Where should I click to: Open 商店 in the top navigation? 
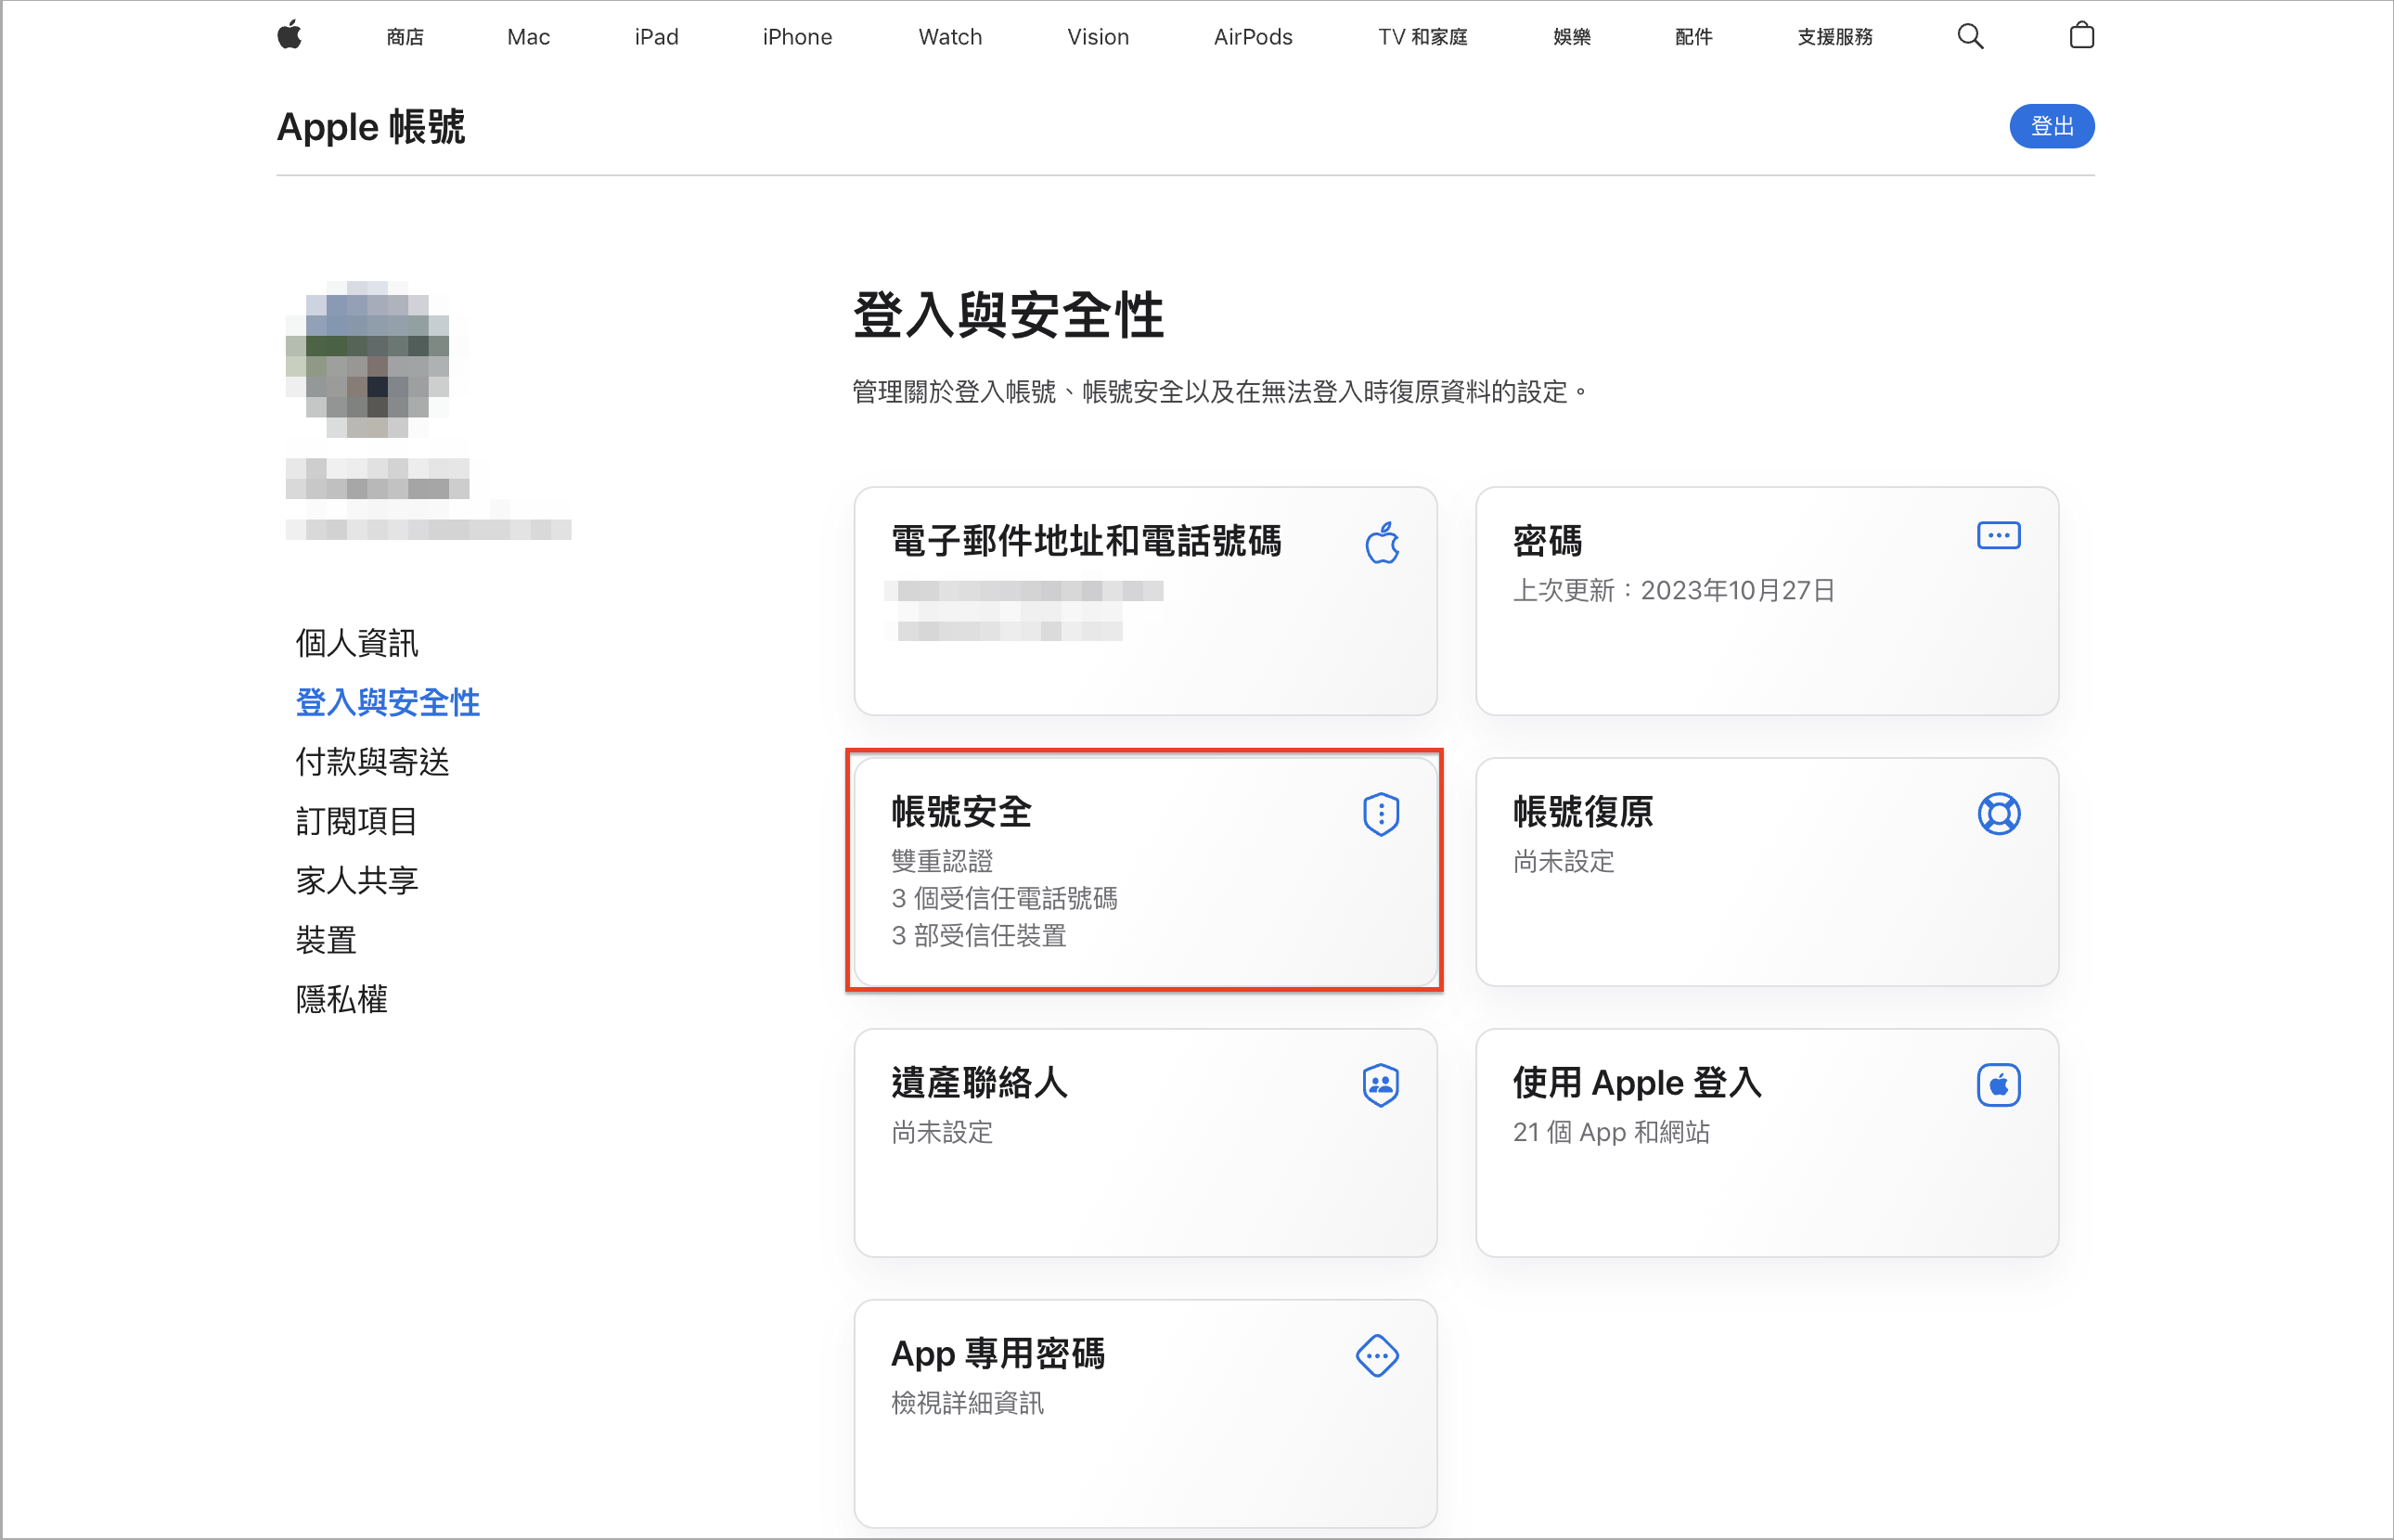(x=405, y=37)
